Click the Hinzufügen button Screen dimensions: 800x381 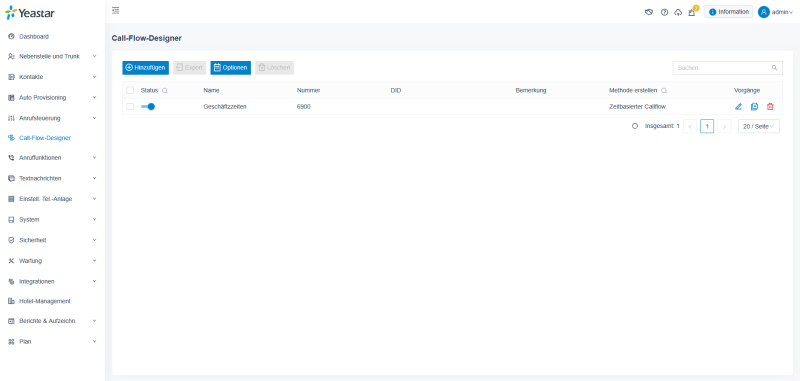145,68
